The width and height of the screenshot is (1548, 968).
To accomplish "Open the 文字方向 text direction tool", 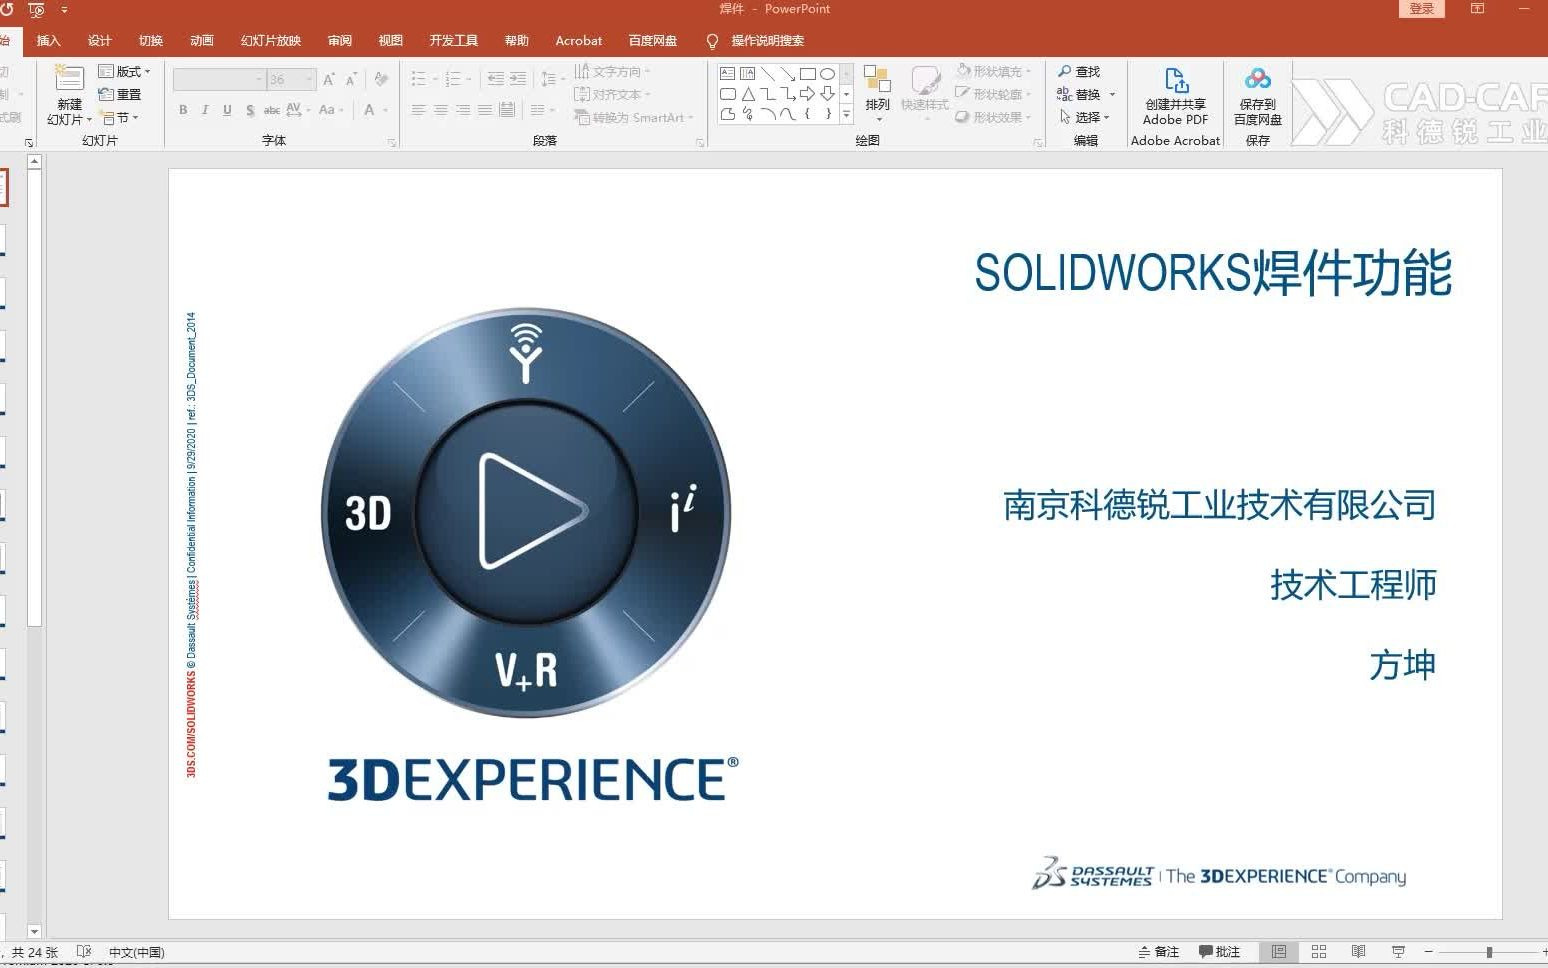I will tap(611, 71).
